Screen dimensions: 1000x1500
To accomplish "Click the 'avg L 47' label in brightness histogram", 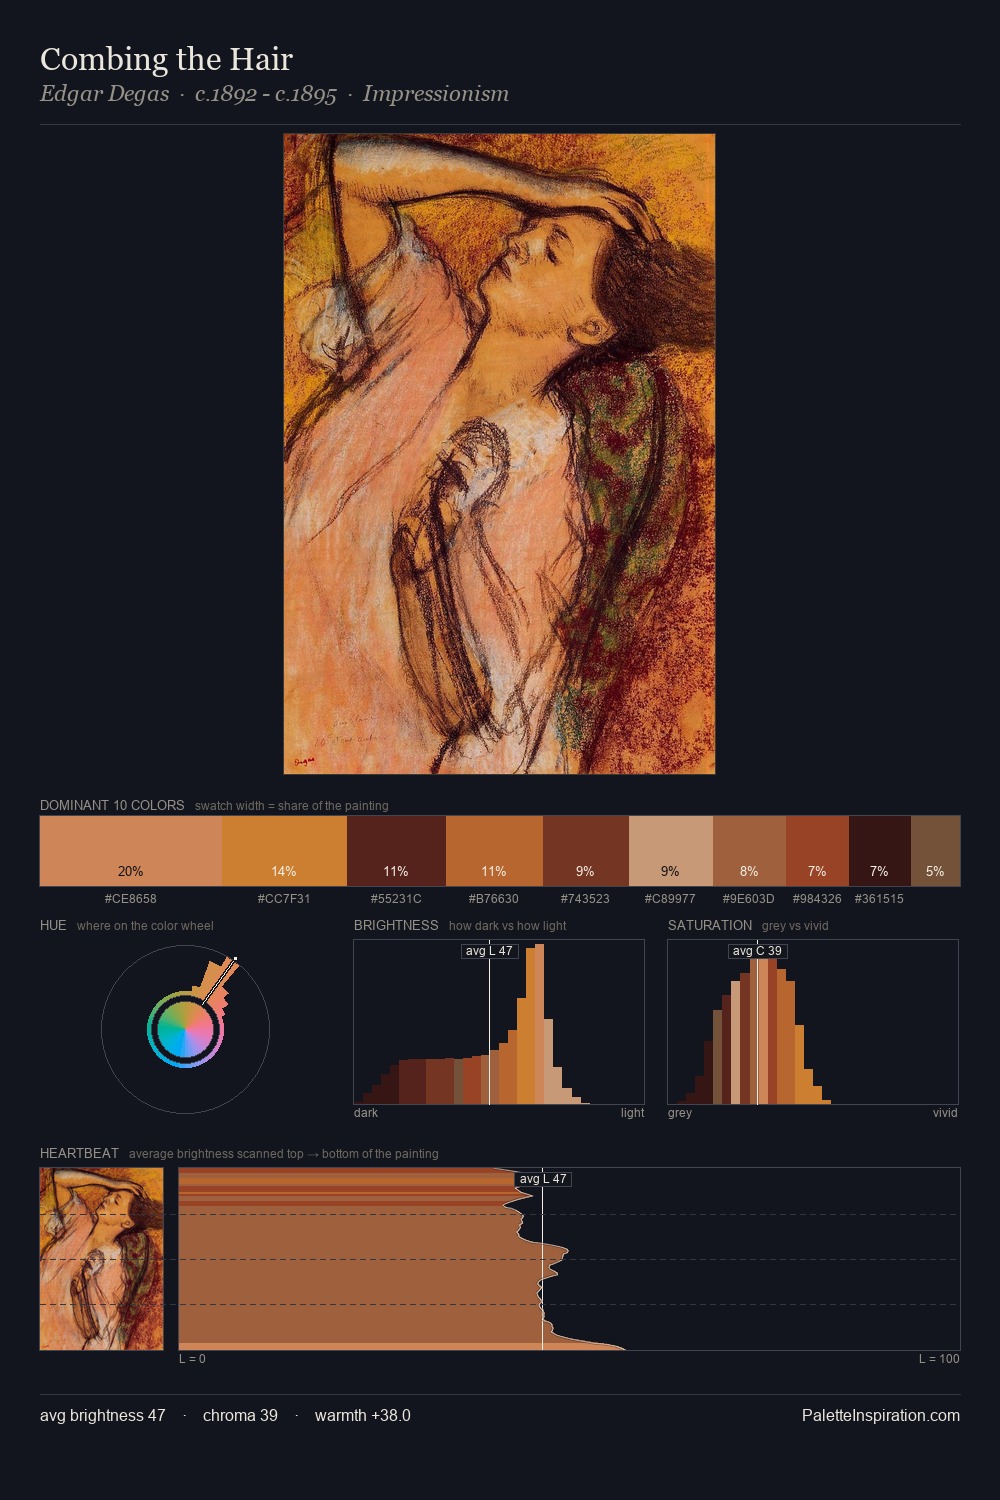I will [489, 951].
